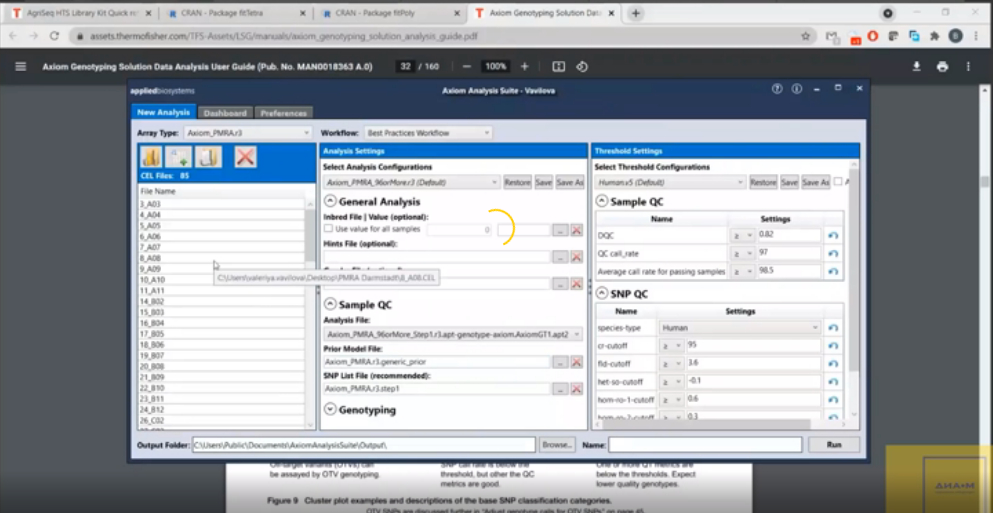Clear the Inbred File with its red X
The height and width of the screenshot is (513, 993).
click(x=576, y=230)
